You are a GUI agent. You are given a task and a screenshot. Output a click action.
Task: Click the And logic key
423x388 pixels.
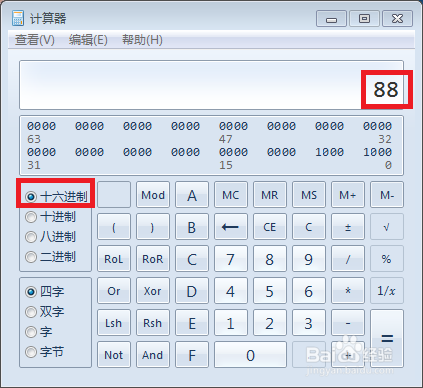[x=153, y=355]
